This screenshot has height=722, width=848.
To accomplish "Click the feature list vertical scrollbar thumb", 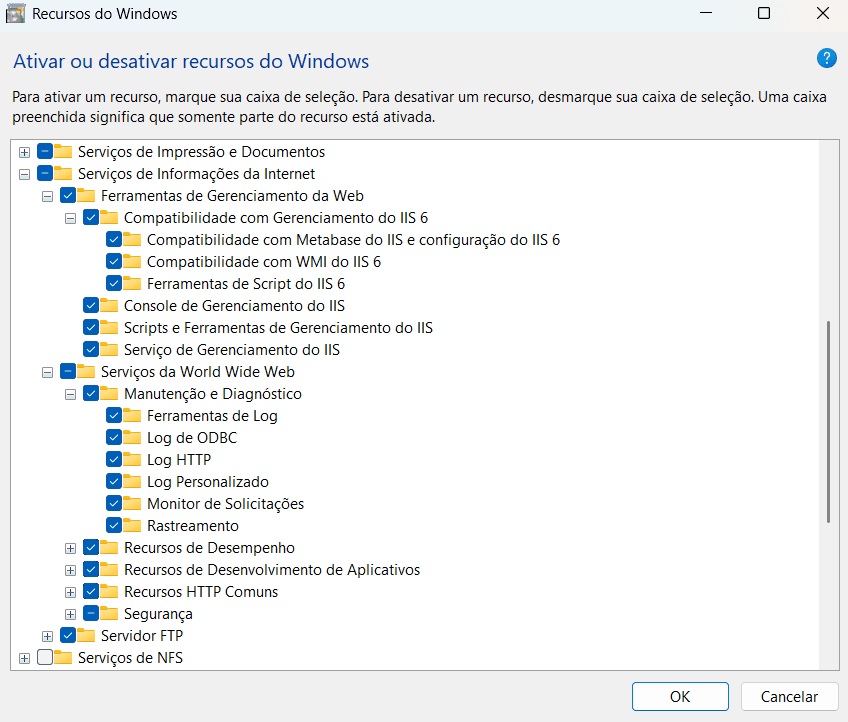I will point(828,422).
